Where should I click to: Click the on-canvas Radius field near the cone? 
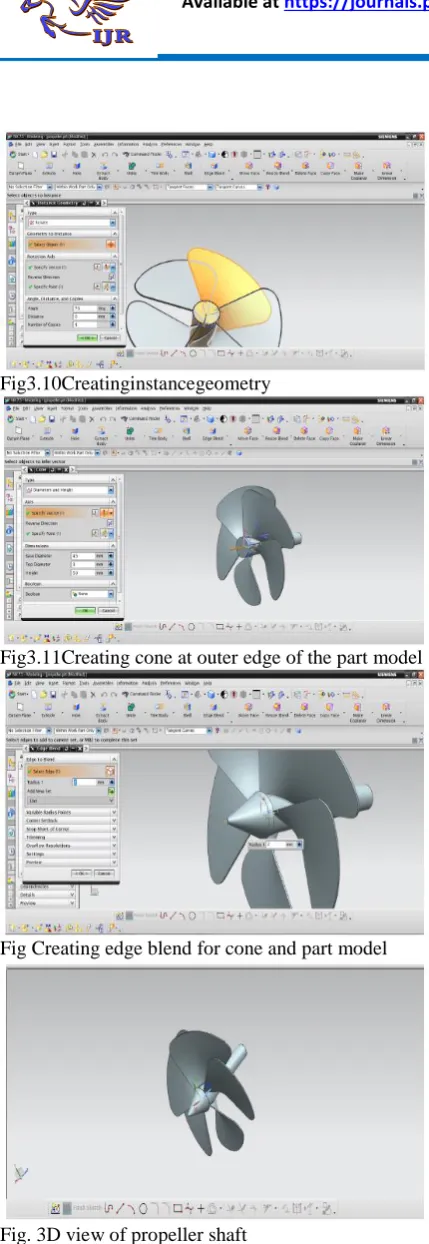tap(274, 845)
